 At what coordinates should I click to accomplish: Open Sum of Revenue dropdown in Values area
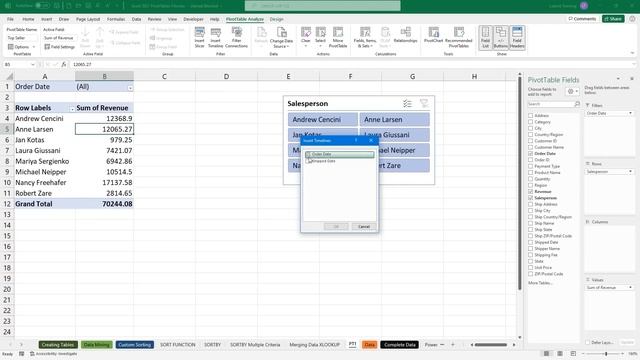(x=631, y=287)
